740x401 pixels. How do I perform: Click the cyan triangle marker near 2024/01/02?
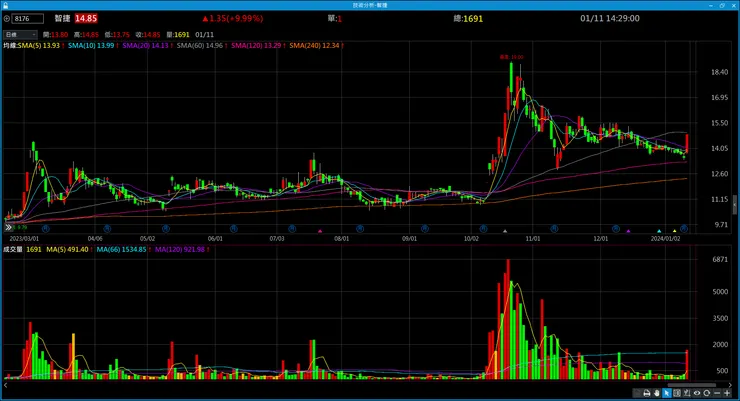(x=659, y=231)
